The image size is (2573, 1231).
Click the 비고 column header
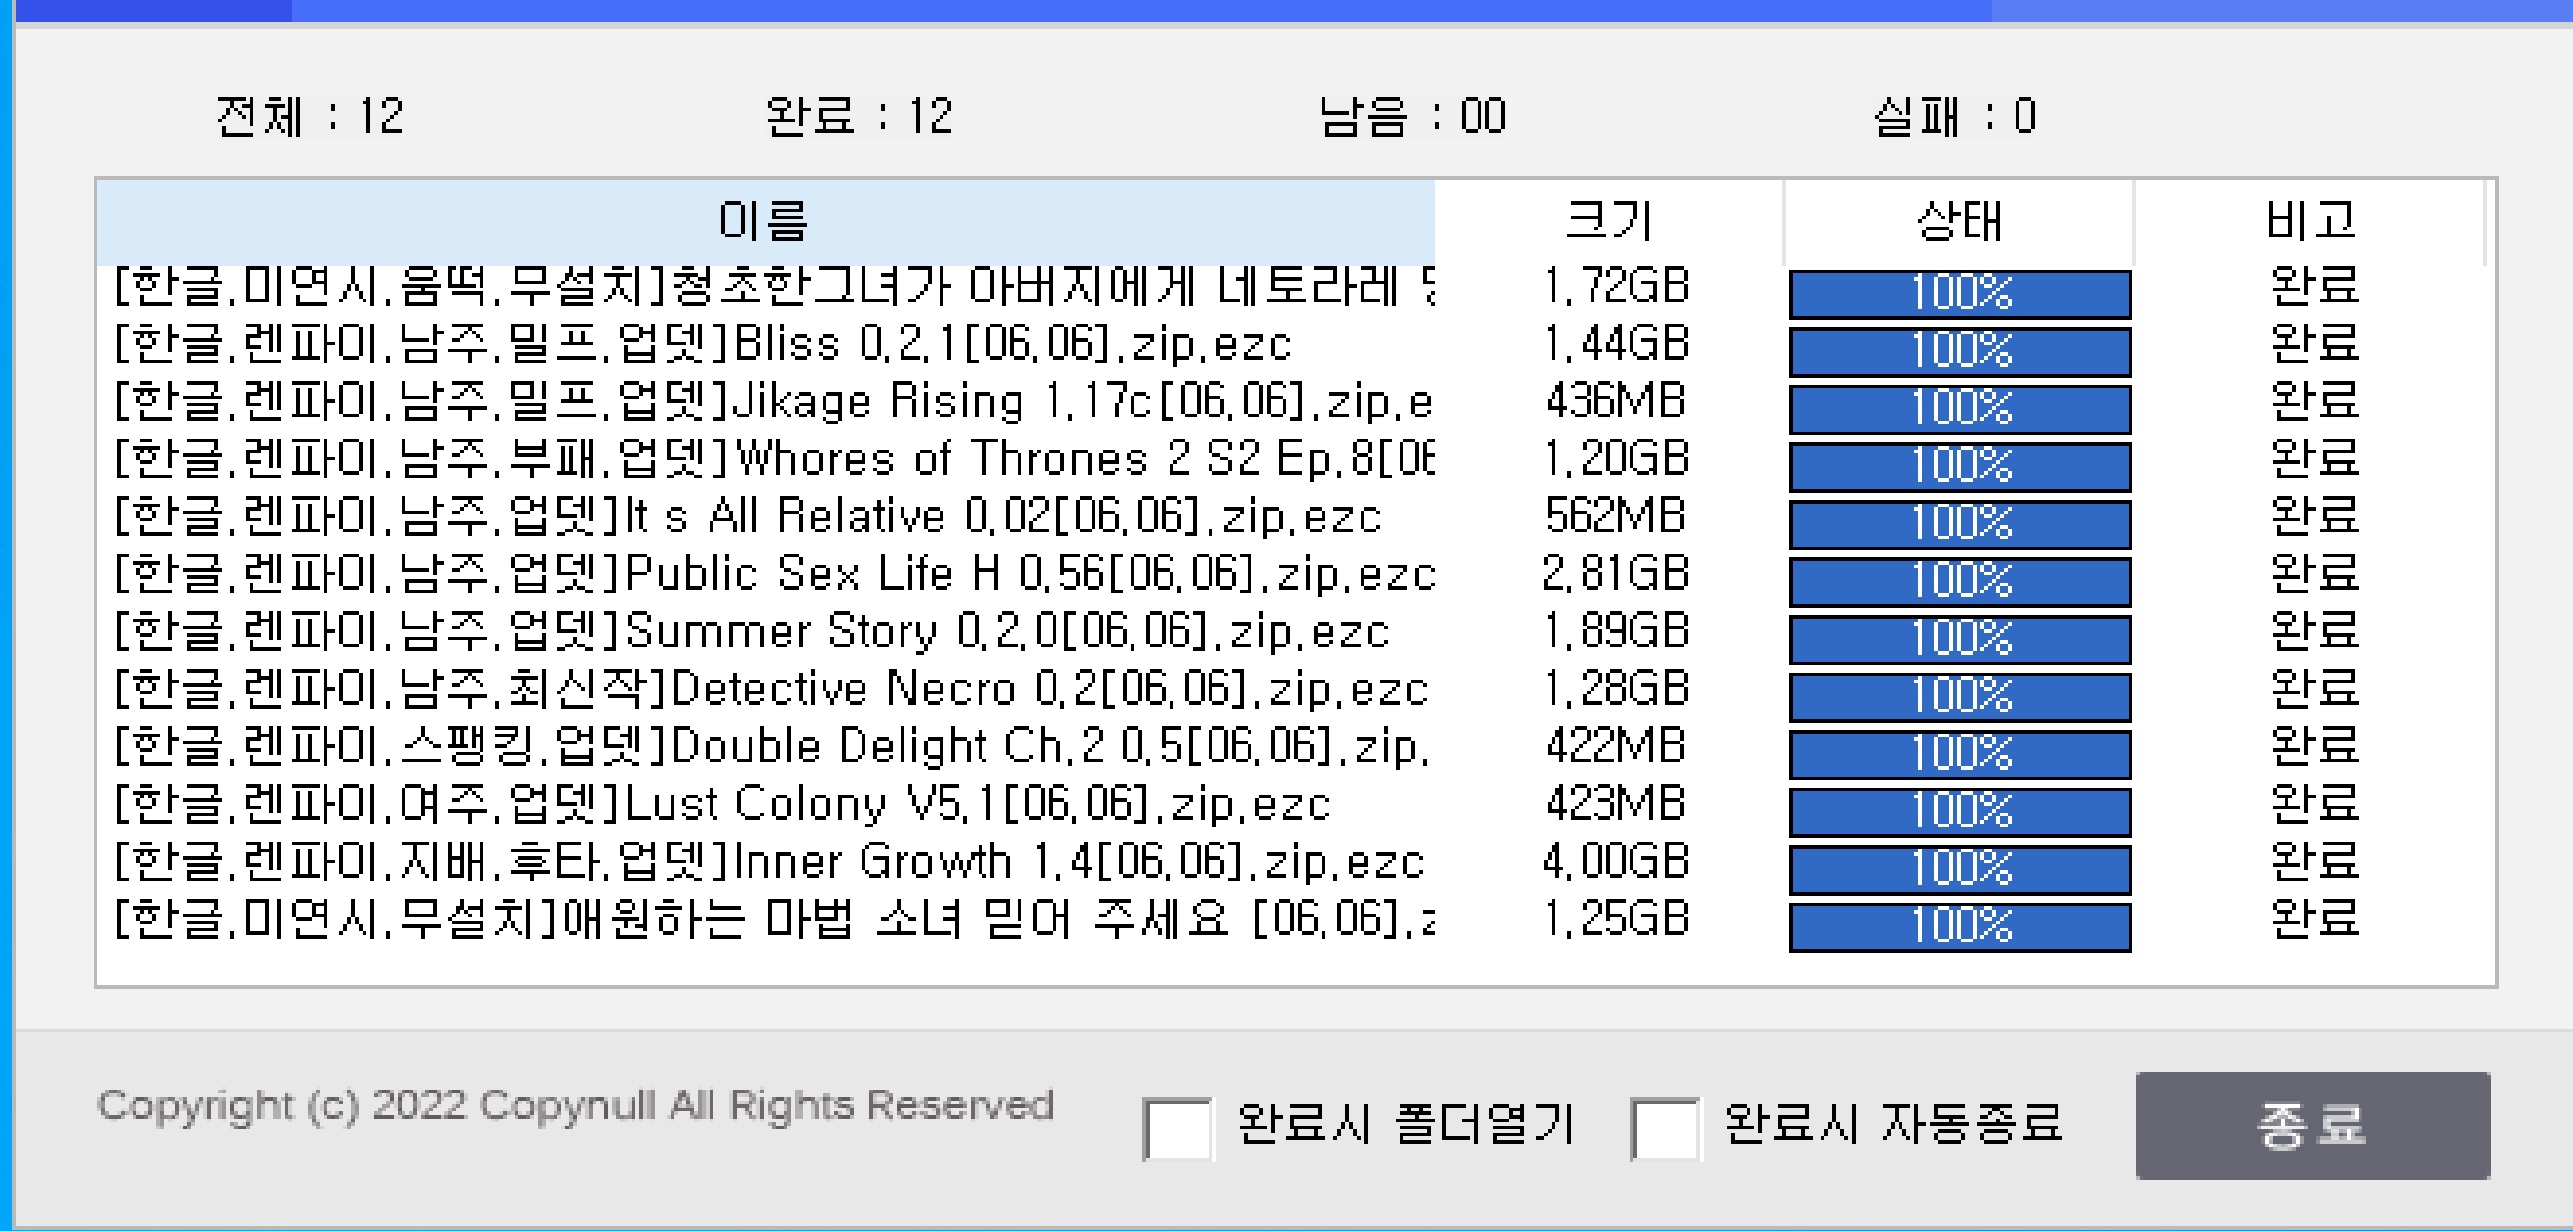coord(2310,221)
